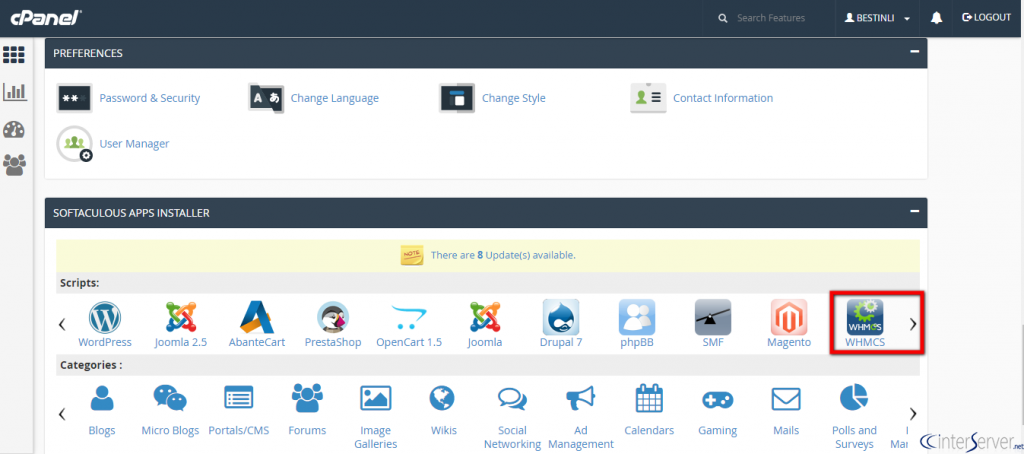Open the Ad Management category icon
Screen dimensions: 1024x454
pyautogui.click(x=581, y=398)
